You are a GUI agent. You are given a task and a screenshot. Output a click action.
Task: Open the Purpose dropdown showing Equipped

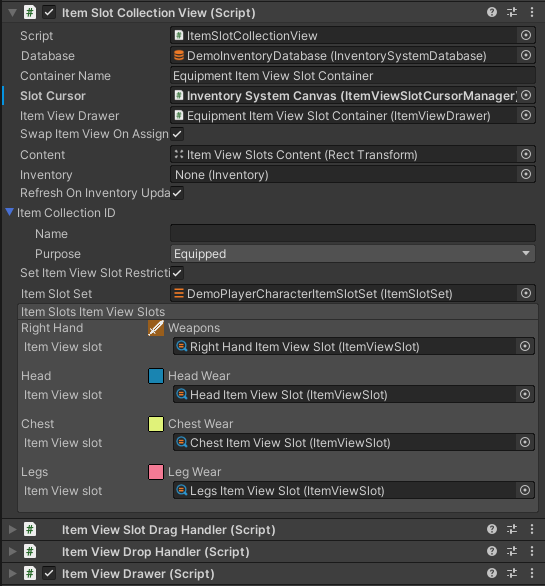click(x=352, y=254)
